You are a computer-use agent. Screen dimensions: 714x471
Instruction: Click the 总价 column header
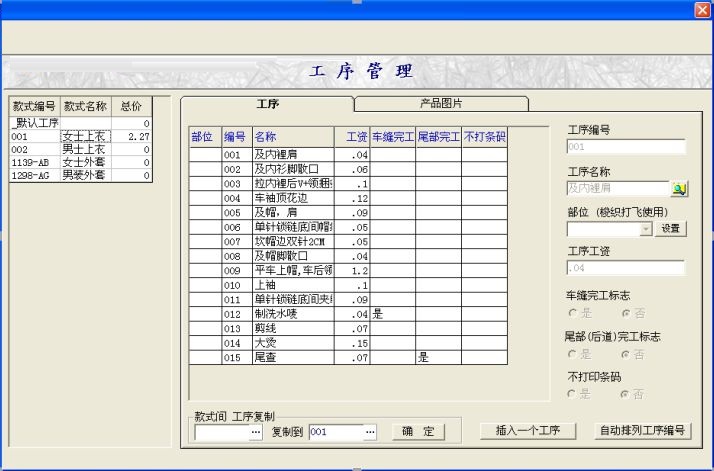pyautogui.click(x=132, y=107)
